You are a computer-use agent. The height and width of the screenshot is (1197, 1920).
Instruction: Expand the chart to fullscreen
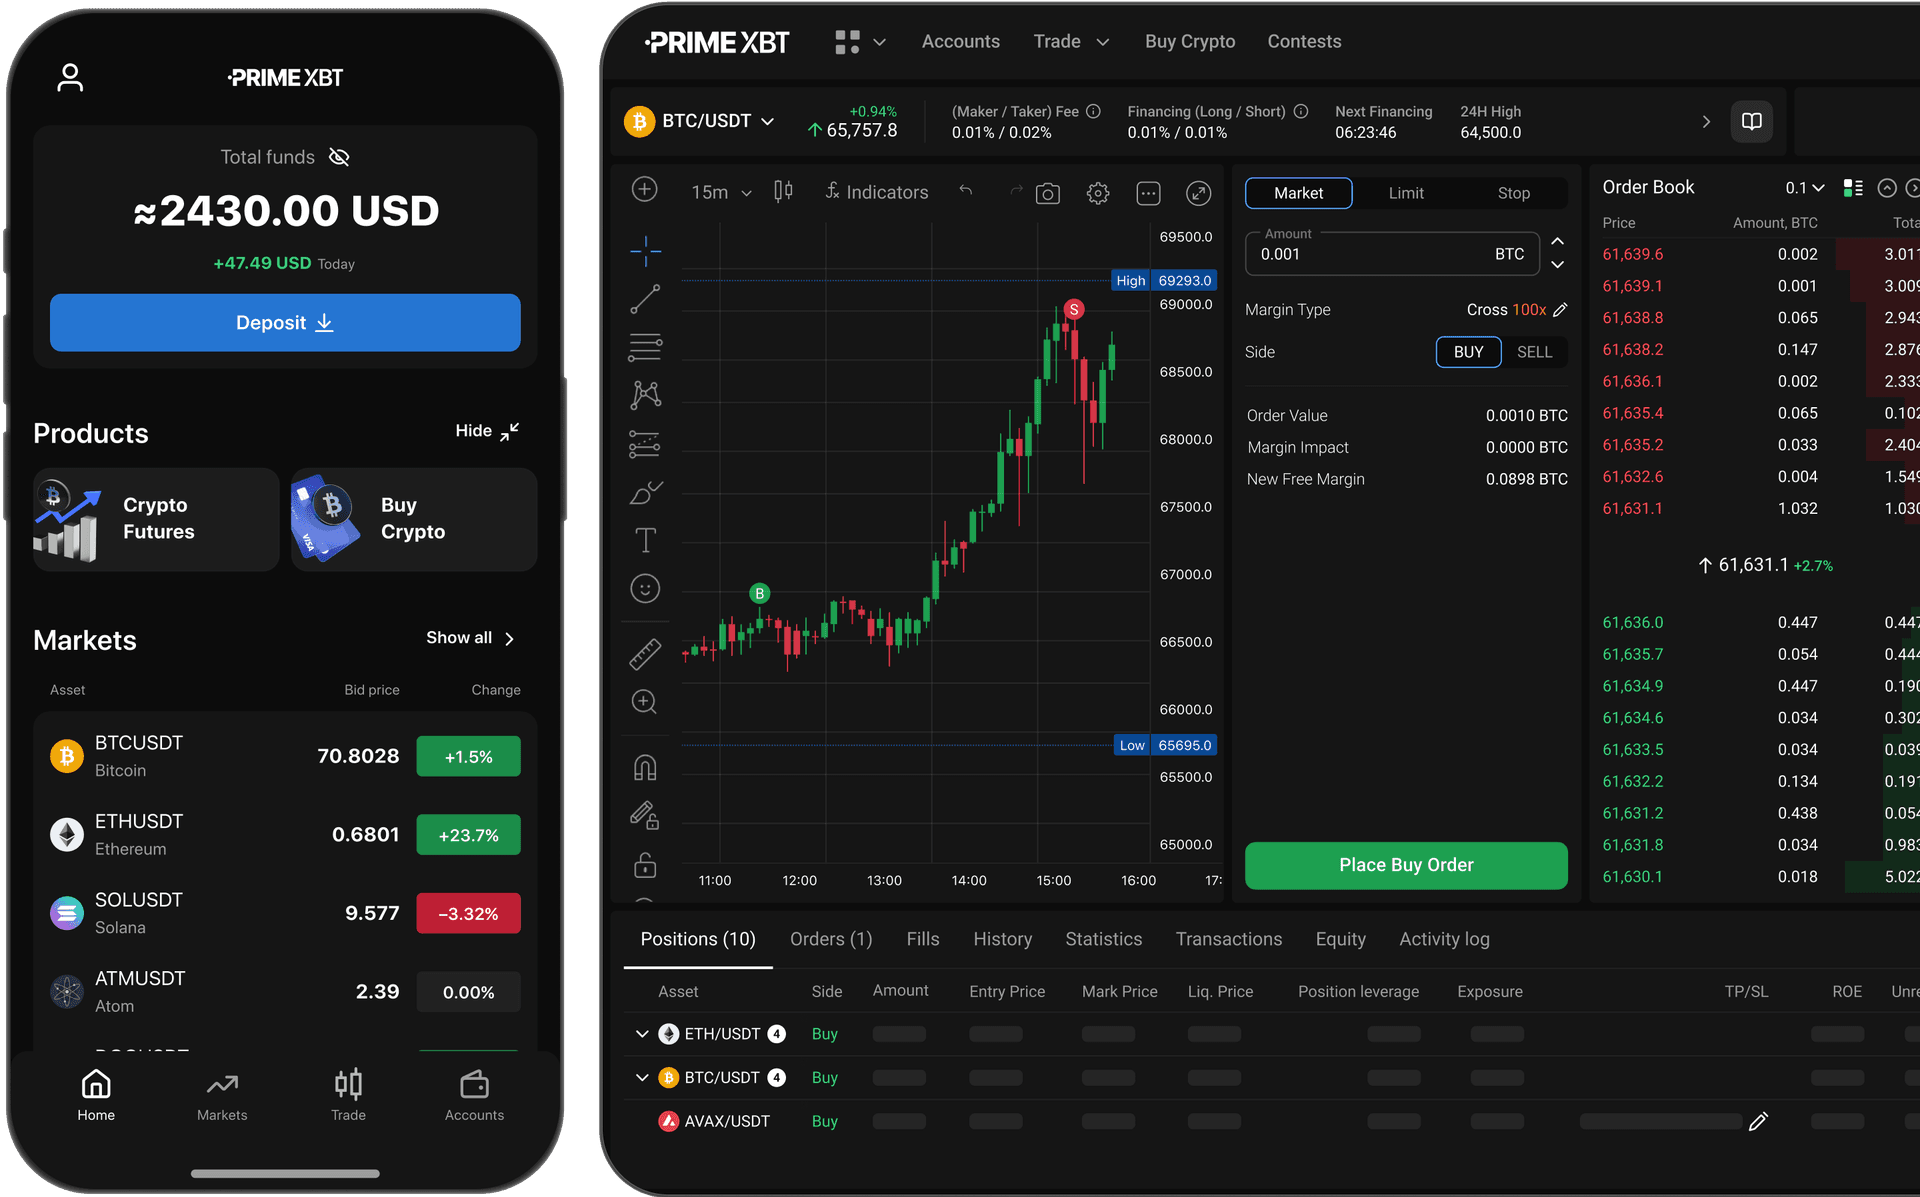click(x=1198, y=193)
